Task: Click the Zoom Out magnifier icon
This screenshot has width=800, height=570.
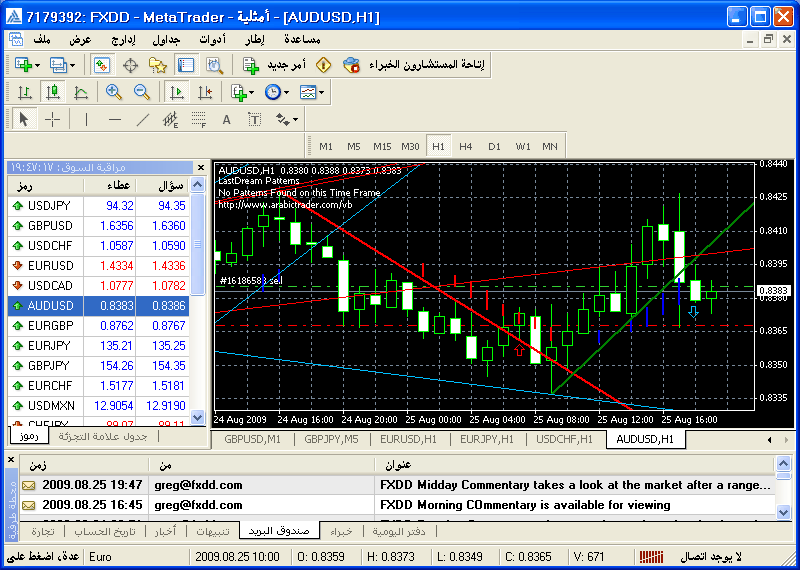Action: pyautogui.click(x=141, y=92)
